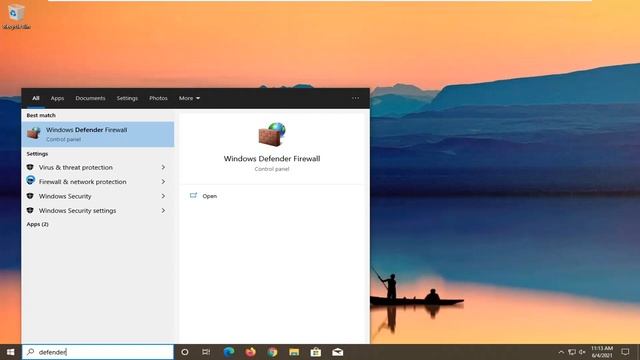Expand the Windows Security chevron
This screenshot has width=640, height=360.
tap(163, 196)
